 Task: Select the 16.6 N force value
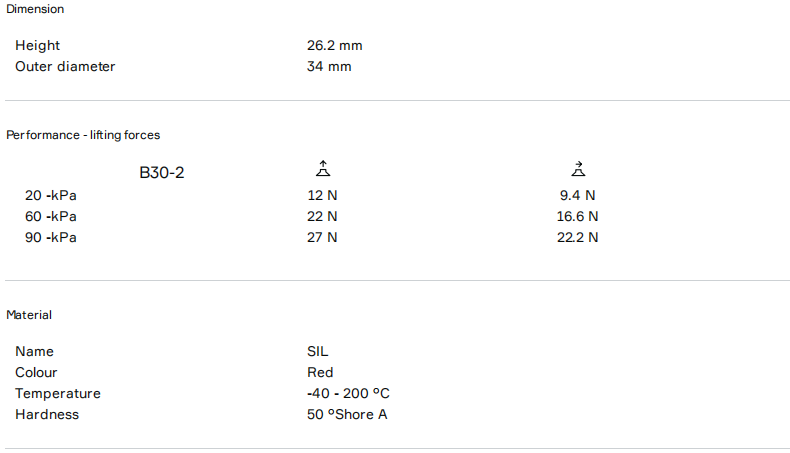[577, 217]
